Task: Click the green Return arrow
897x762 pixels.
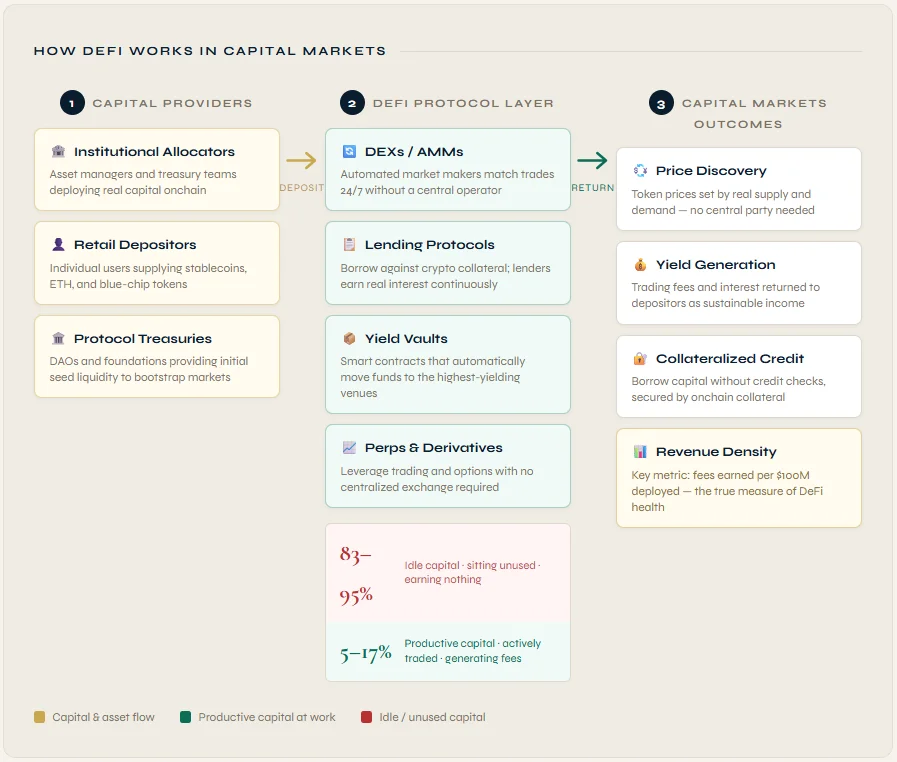Action: pos(592,160)
